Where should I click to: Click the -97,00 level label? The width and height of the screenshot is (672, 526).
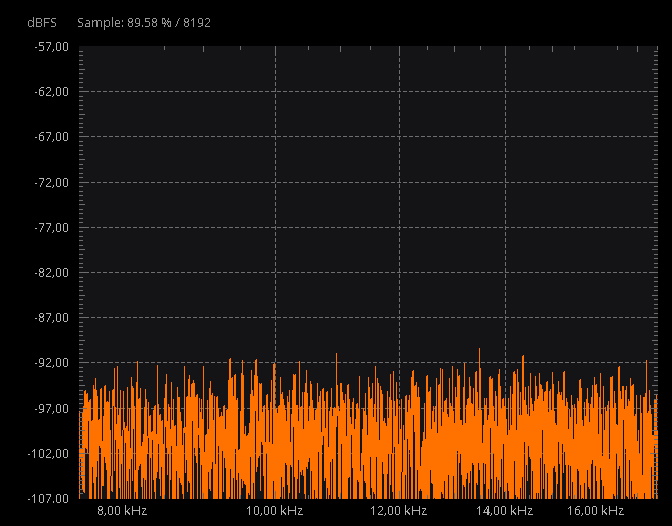pyautogui.click(x=48, y=408)
